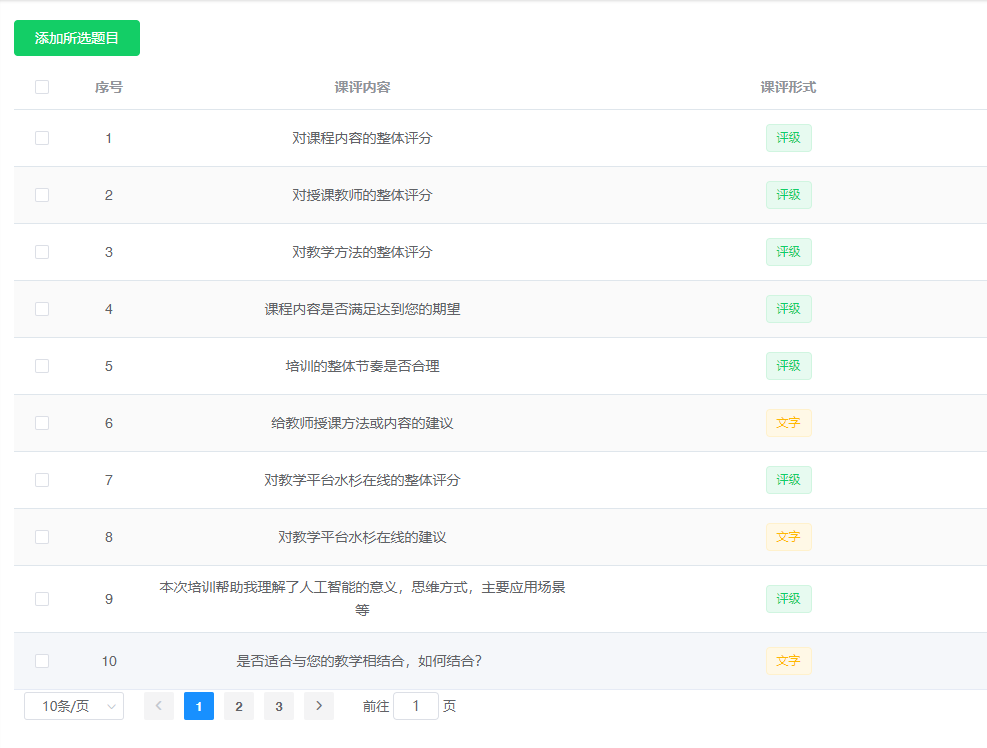Jump to page 3 in pagination

278,706
